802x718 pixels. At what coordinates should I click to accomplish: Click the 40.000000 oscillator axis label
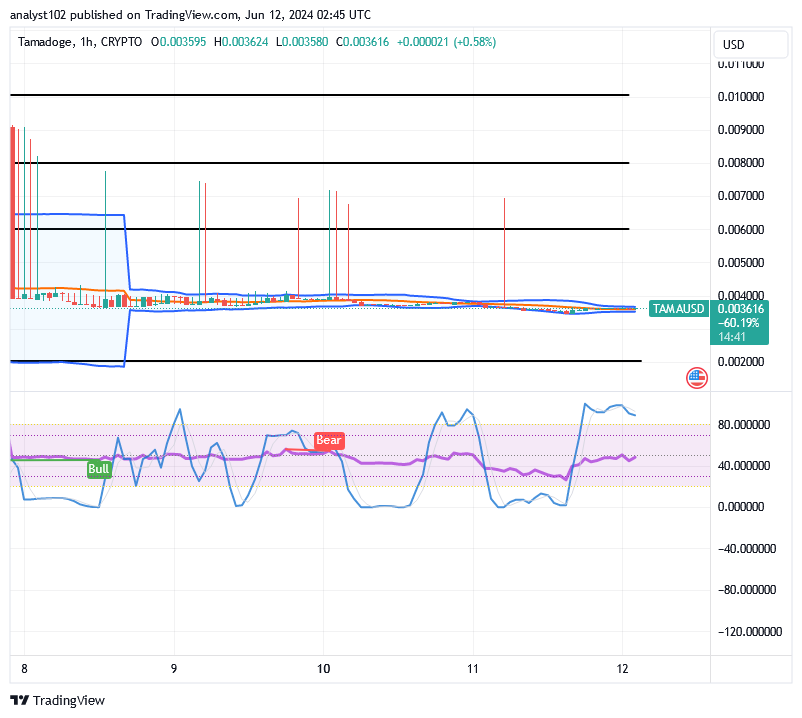pyautogui.click(x=744, y=465)
